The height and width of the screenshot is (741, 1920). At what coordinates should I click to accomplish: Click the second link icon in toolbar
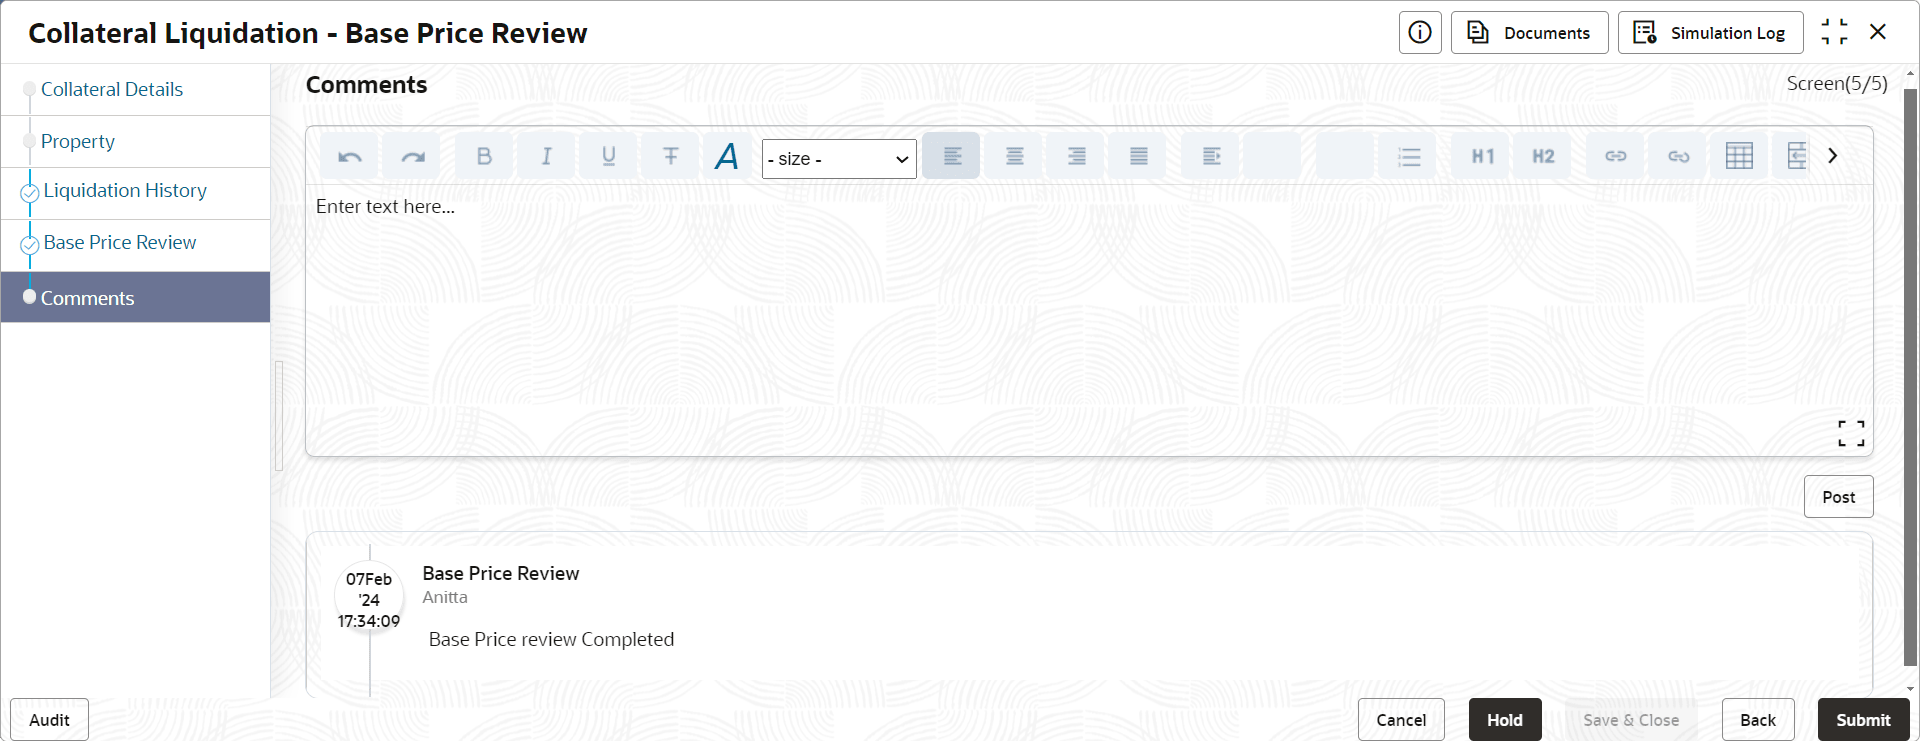[x=1678, y=156]
